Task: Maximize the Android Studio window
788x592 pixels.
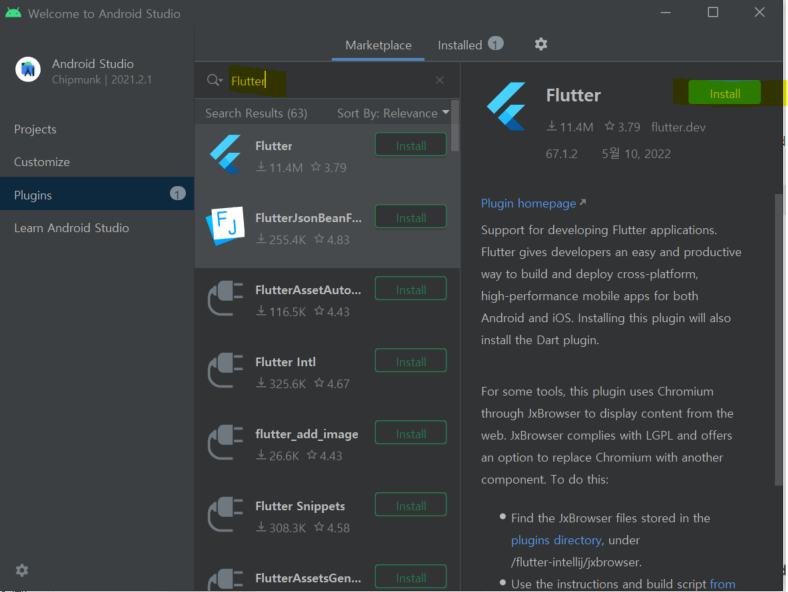Action: [x=713, y=12]
